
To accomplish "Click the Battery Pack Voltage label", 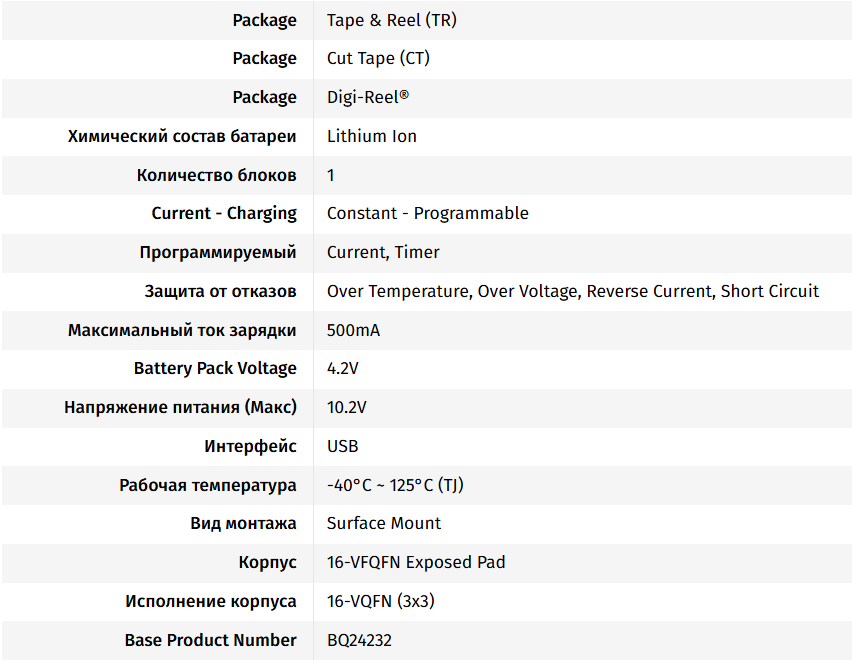I will click(215, 368).
